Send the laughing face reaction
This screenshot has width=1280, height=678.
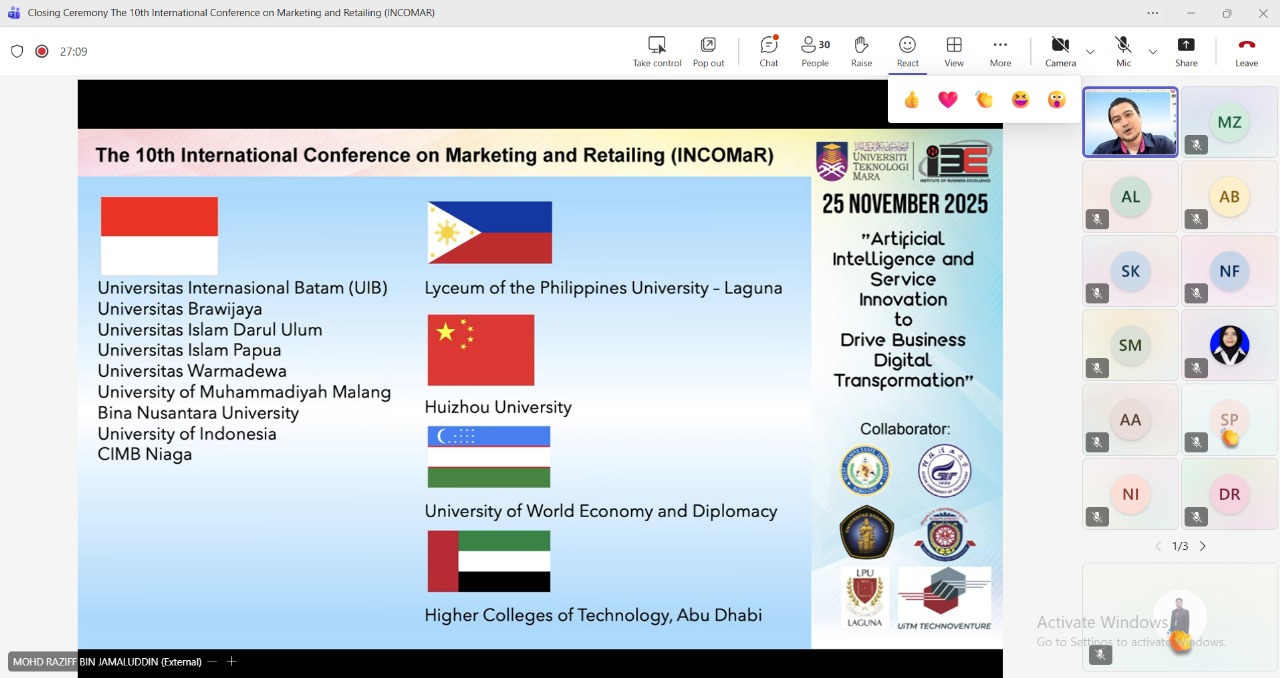(1020, 100)
